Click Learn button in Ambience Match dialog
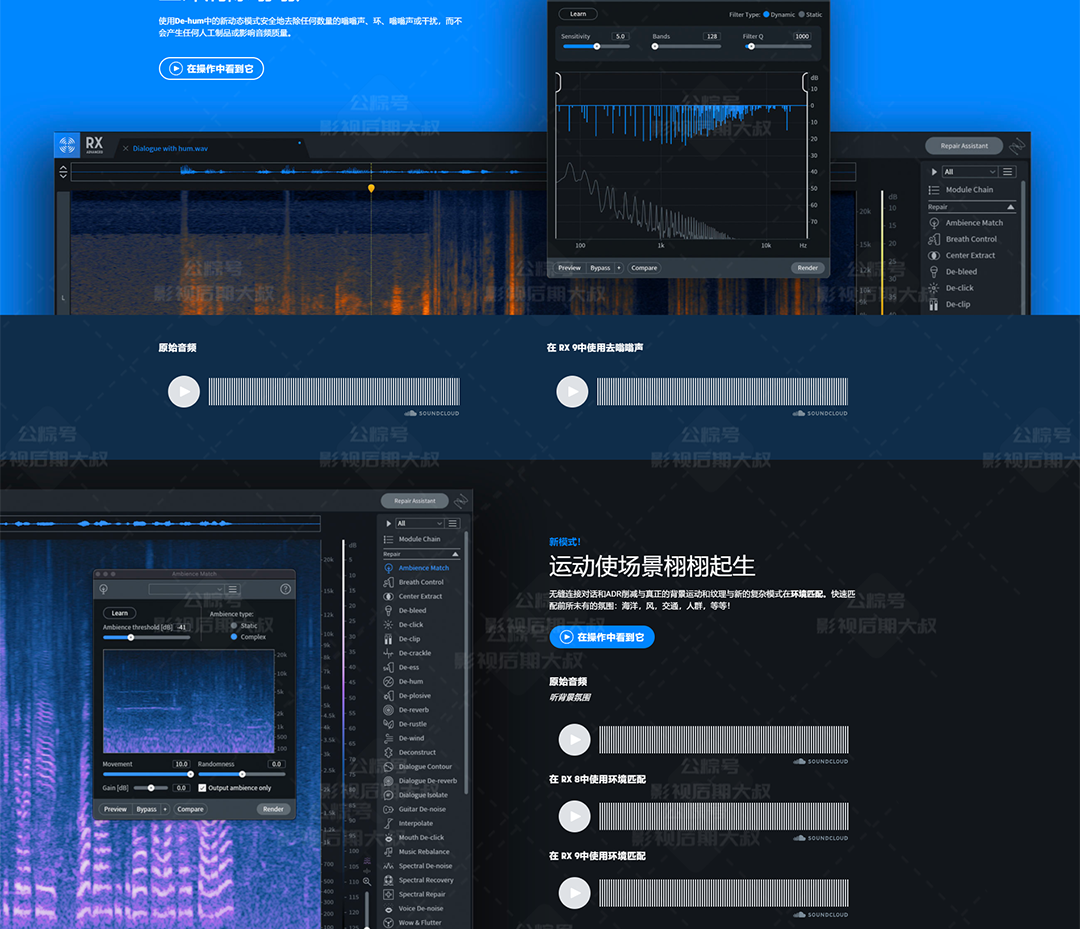 (x=120, y=613)
